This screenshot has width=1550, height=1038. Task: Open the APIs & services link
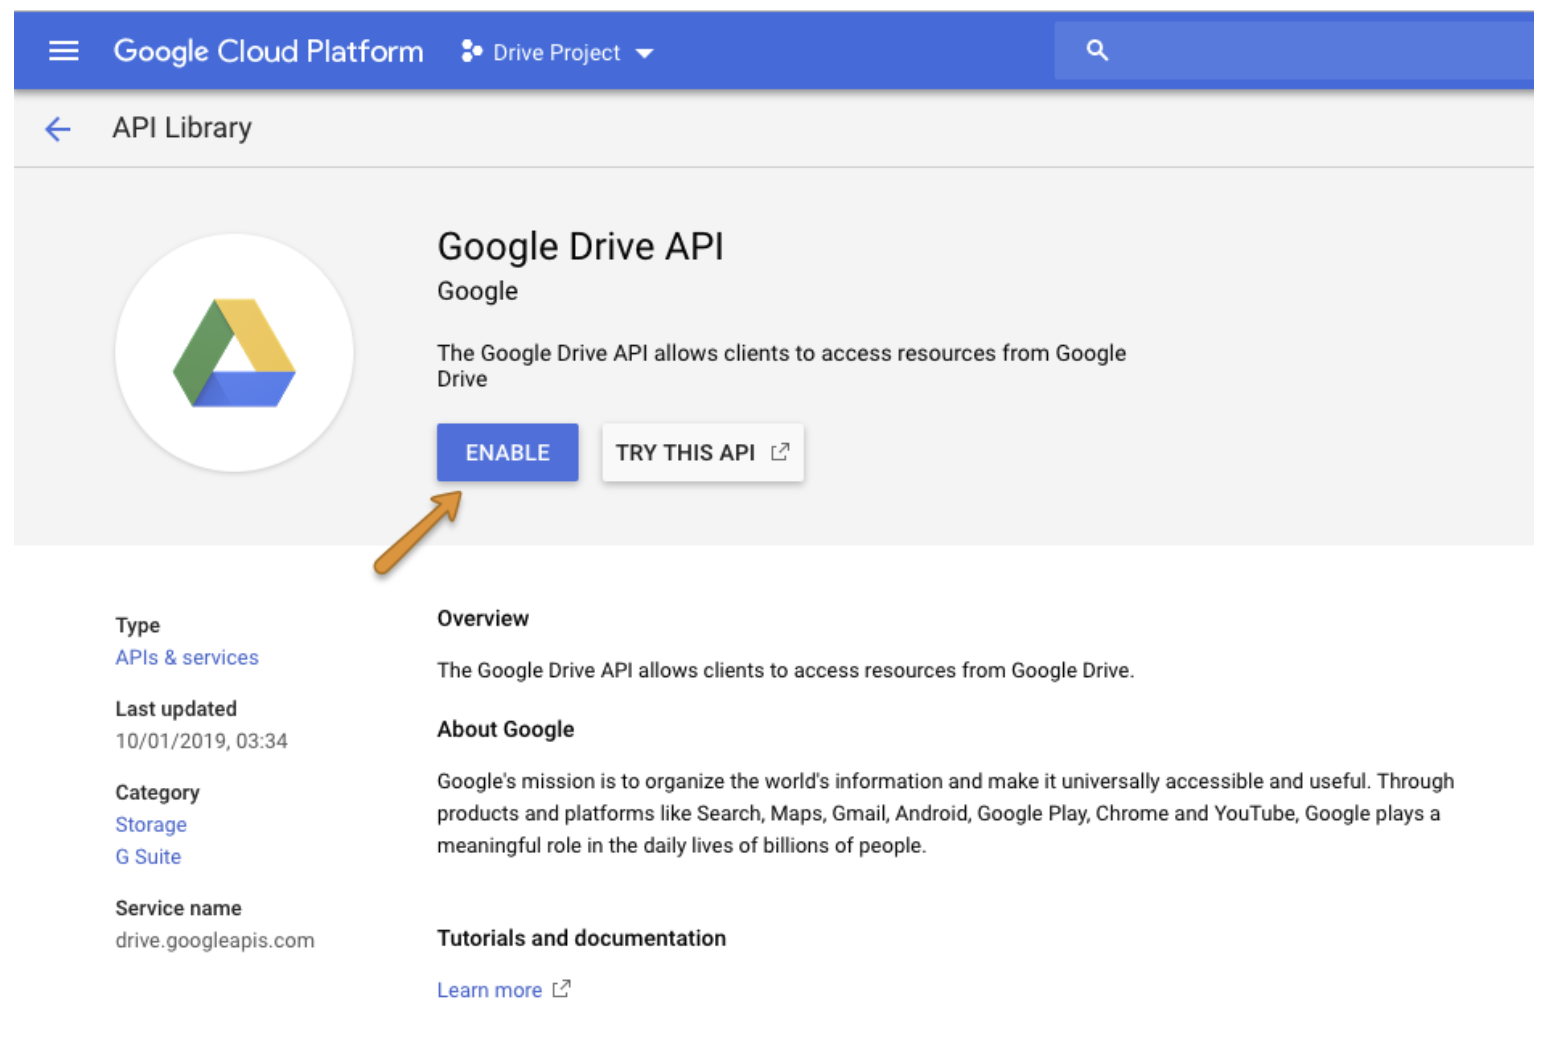[x=187, y=657]
